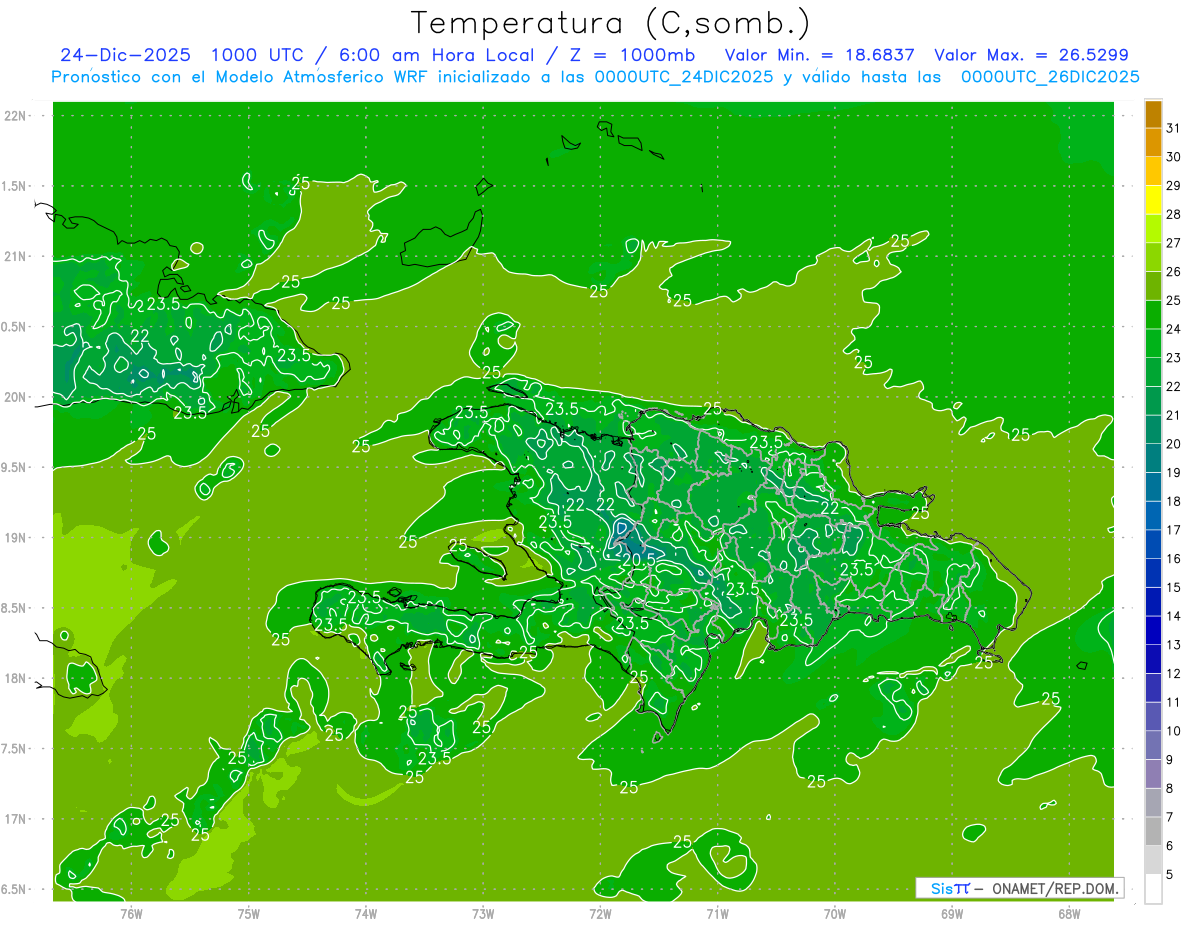Click the '17N' latitude axis label
This screenshot has width=1200, height=927.
15,819
